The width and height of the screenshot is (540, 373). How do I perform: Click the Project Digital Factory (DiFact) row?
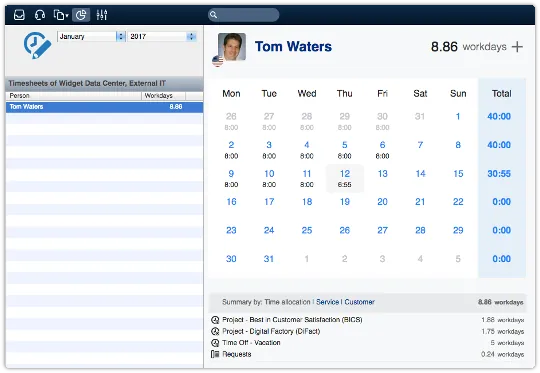pos(367,331)
